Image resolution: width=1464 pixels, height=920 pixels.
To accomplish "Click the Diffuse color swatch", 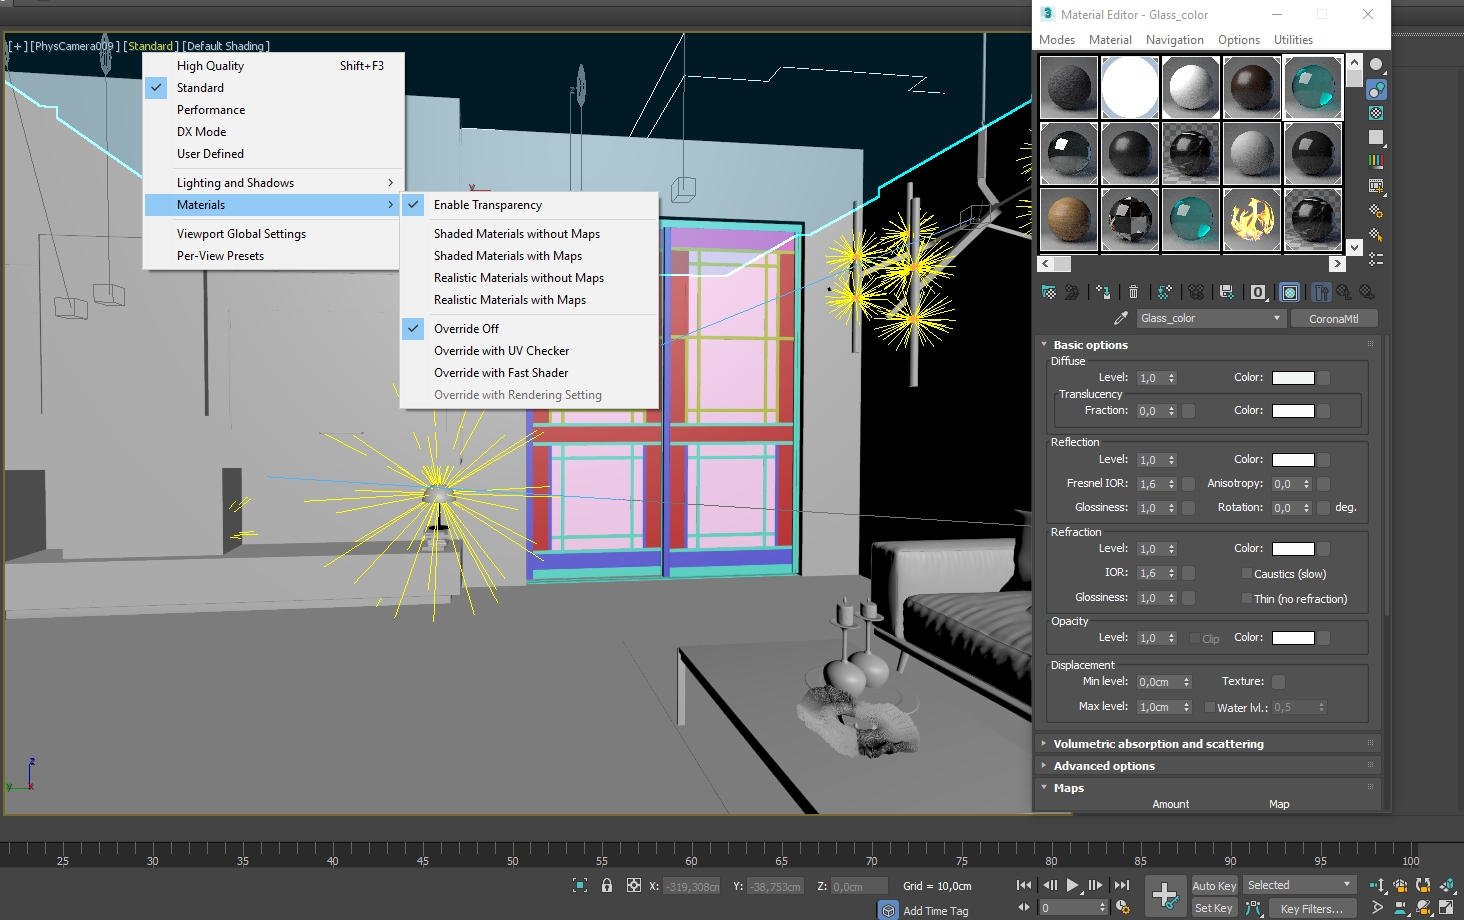I will click(1292, 378).
